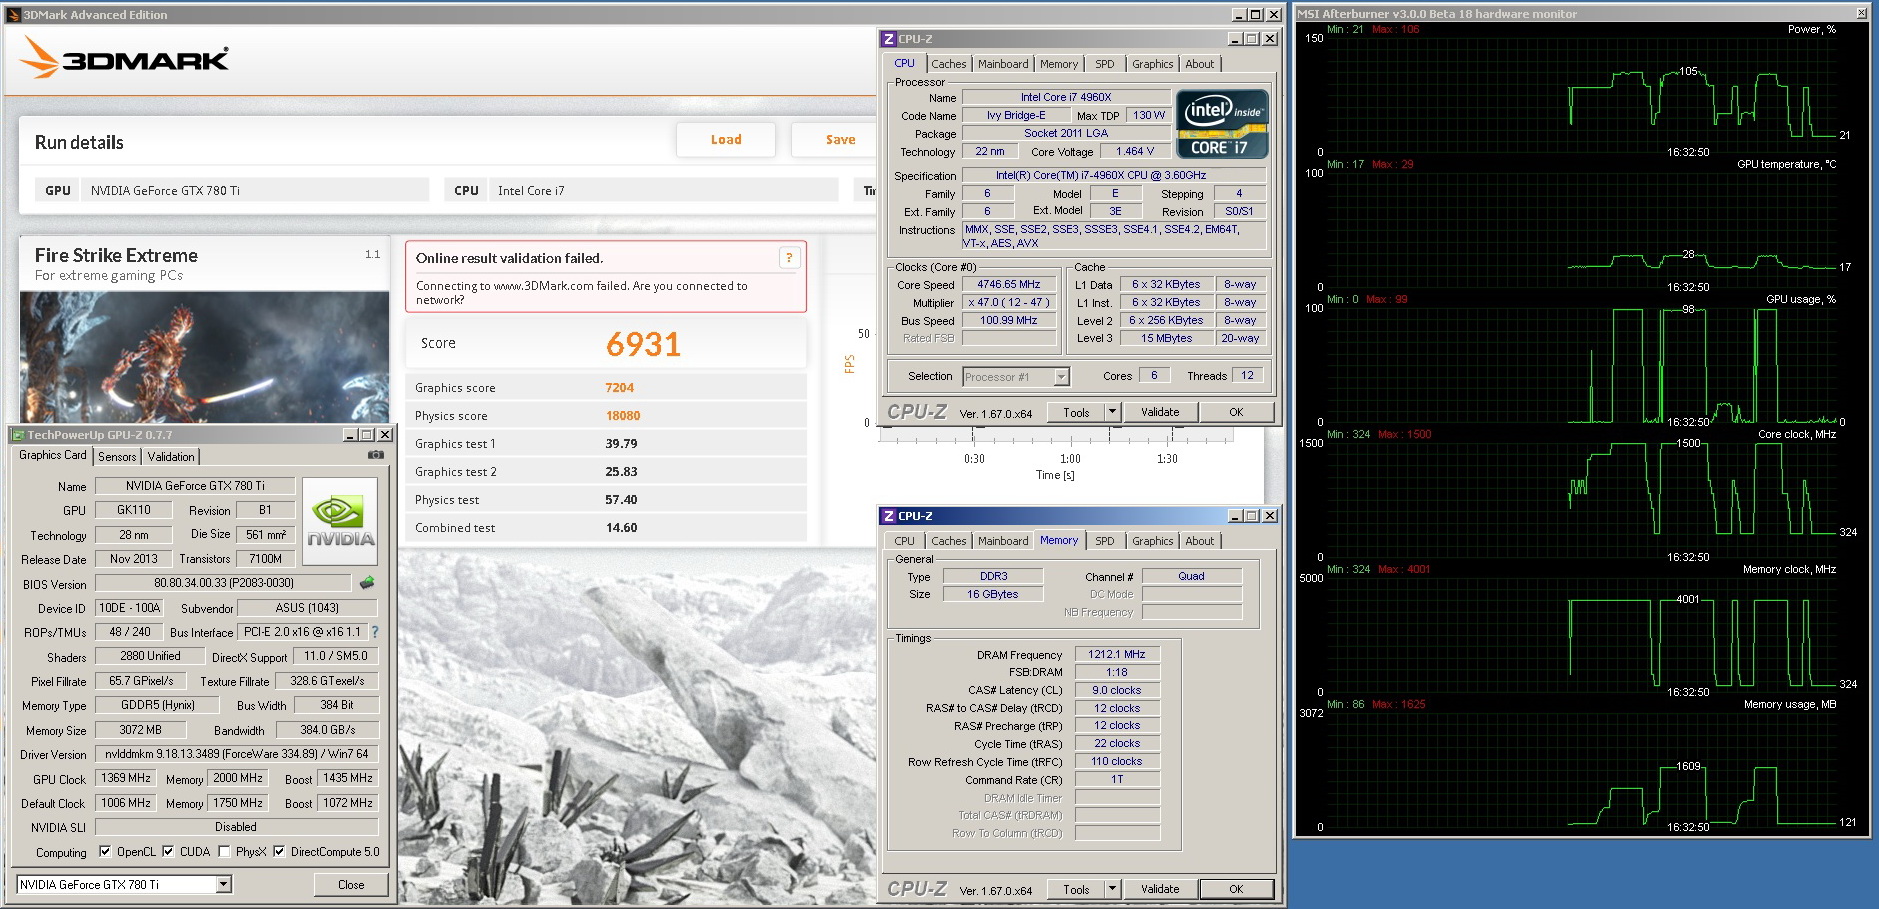Toggle the OpenCL checkbox
This screenshot has width=1879, height=909.
(105, 852)
